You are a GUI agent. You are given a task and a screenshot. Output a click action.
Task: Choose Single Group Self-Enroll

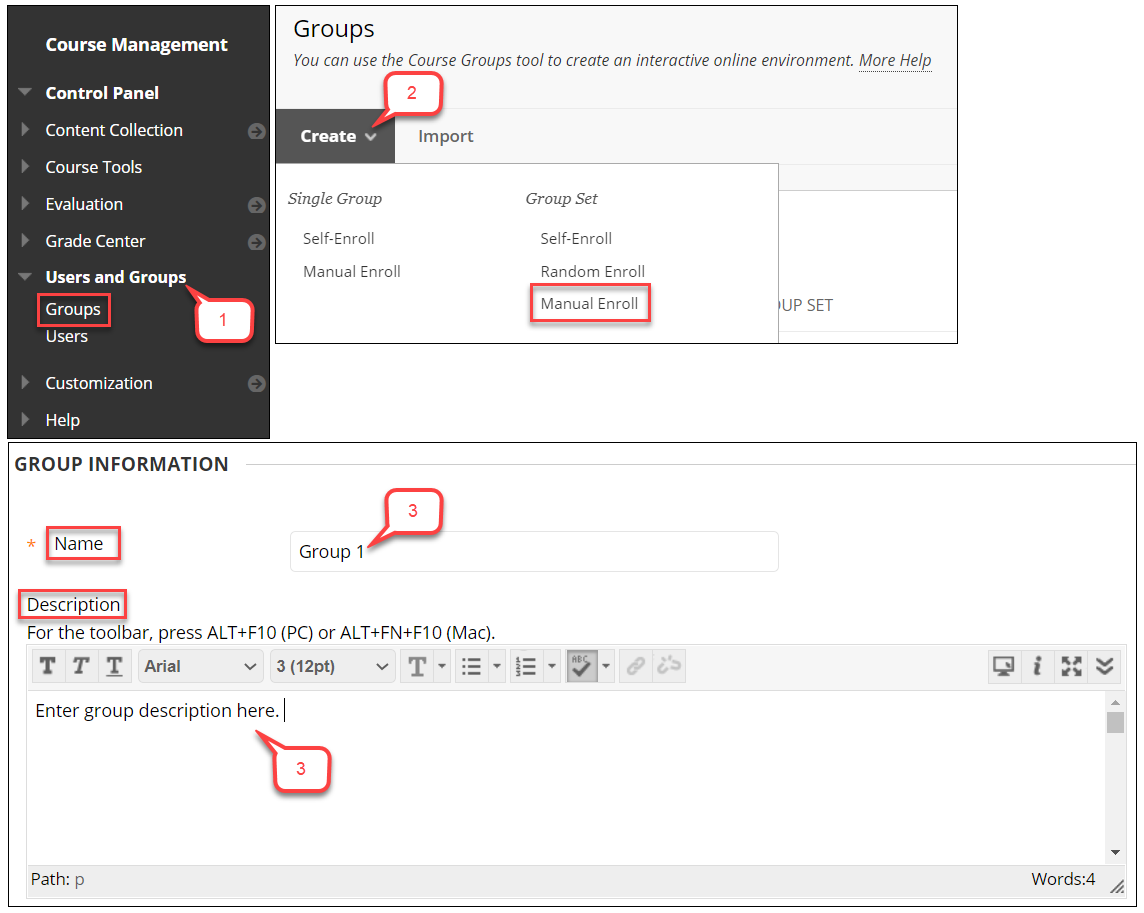point(339,239)
